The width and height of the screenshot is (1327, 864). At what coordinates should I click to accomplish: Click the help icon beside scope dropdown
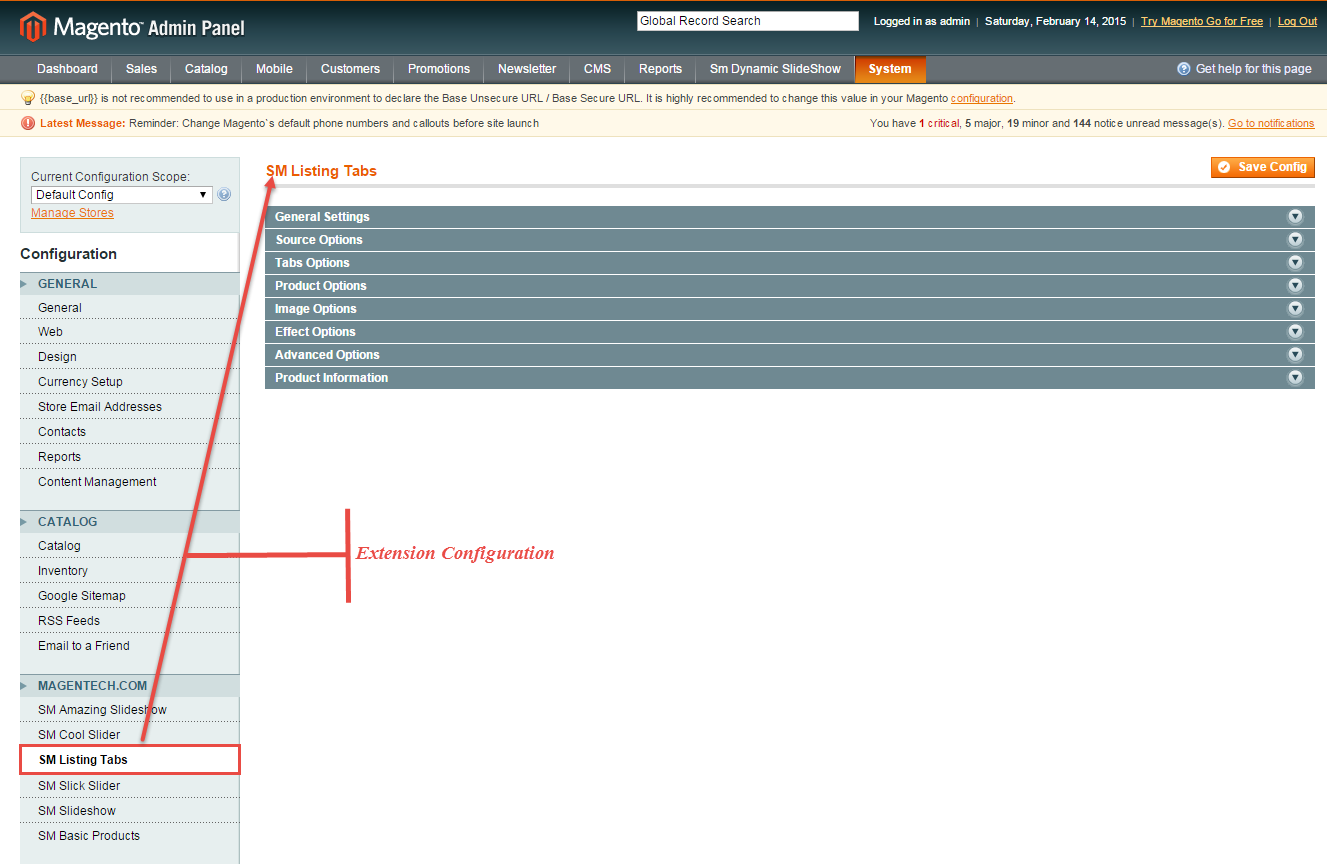(224, 195)
